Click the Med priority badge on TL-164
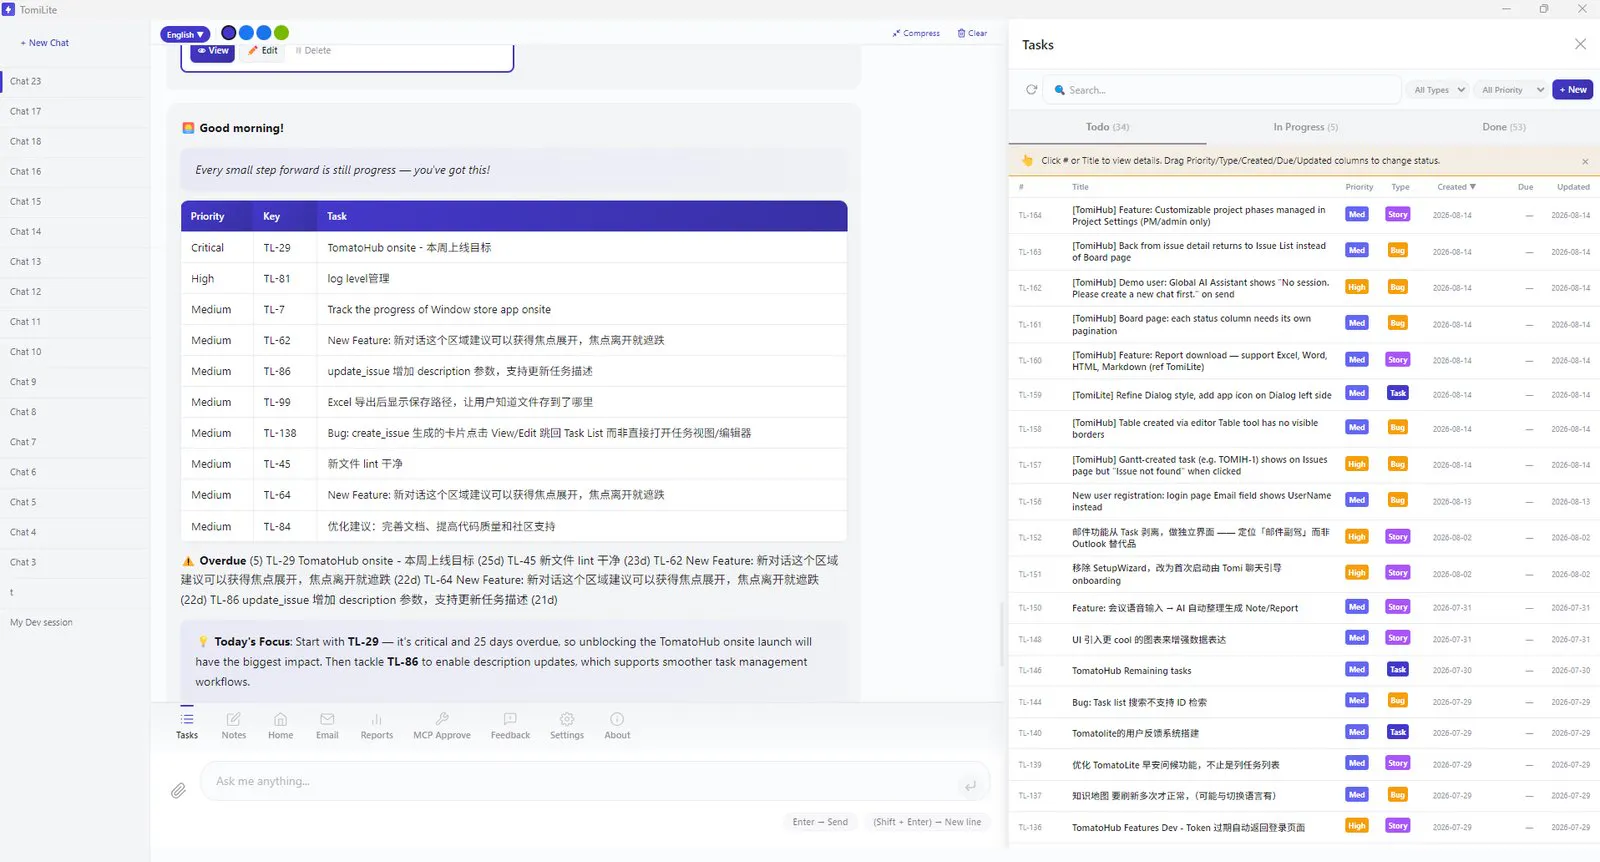Image resolution: width=1600 pixels, height=862 pixels. pos(1356,214)
